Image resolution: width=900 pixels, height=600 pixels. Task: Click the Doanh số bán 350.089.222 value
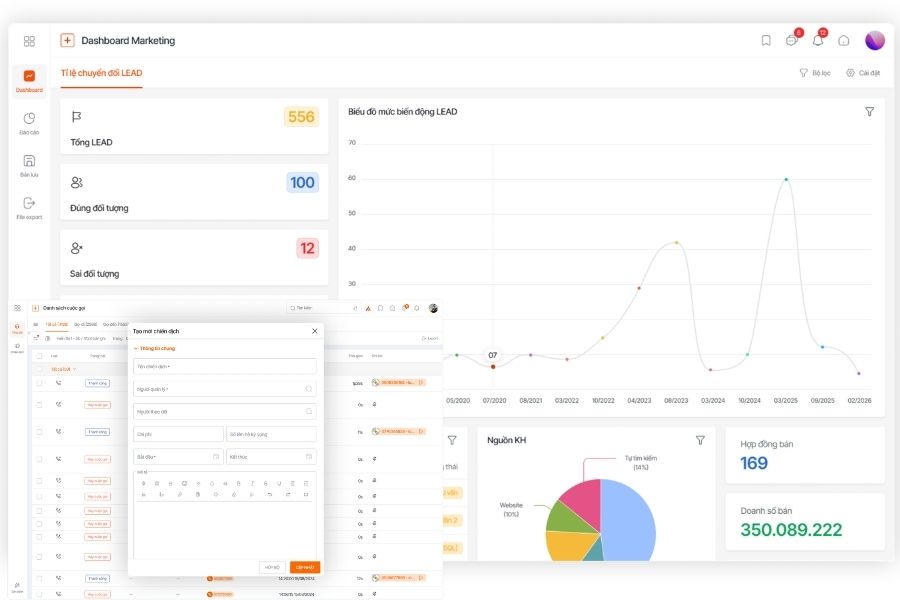[791, 529]
